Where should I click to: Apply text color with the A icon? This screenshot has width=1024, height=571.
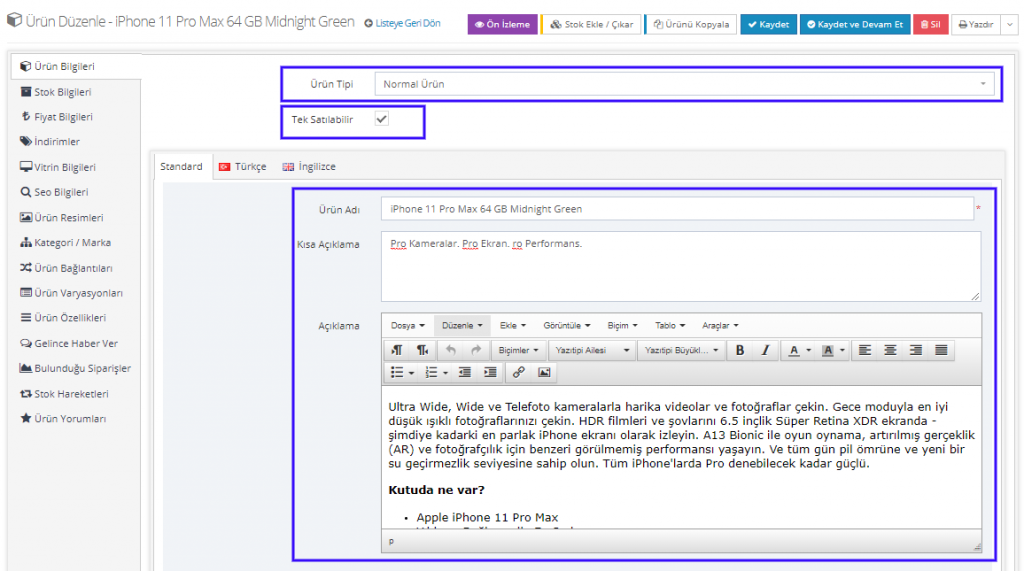click(793, 350)
